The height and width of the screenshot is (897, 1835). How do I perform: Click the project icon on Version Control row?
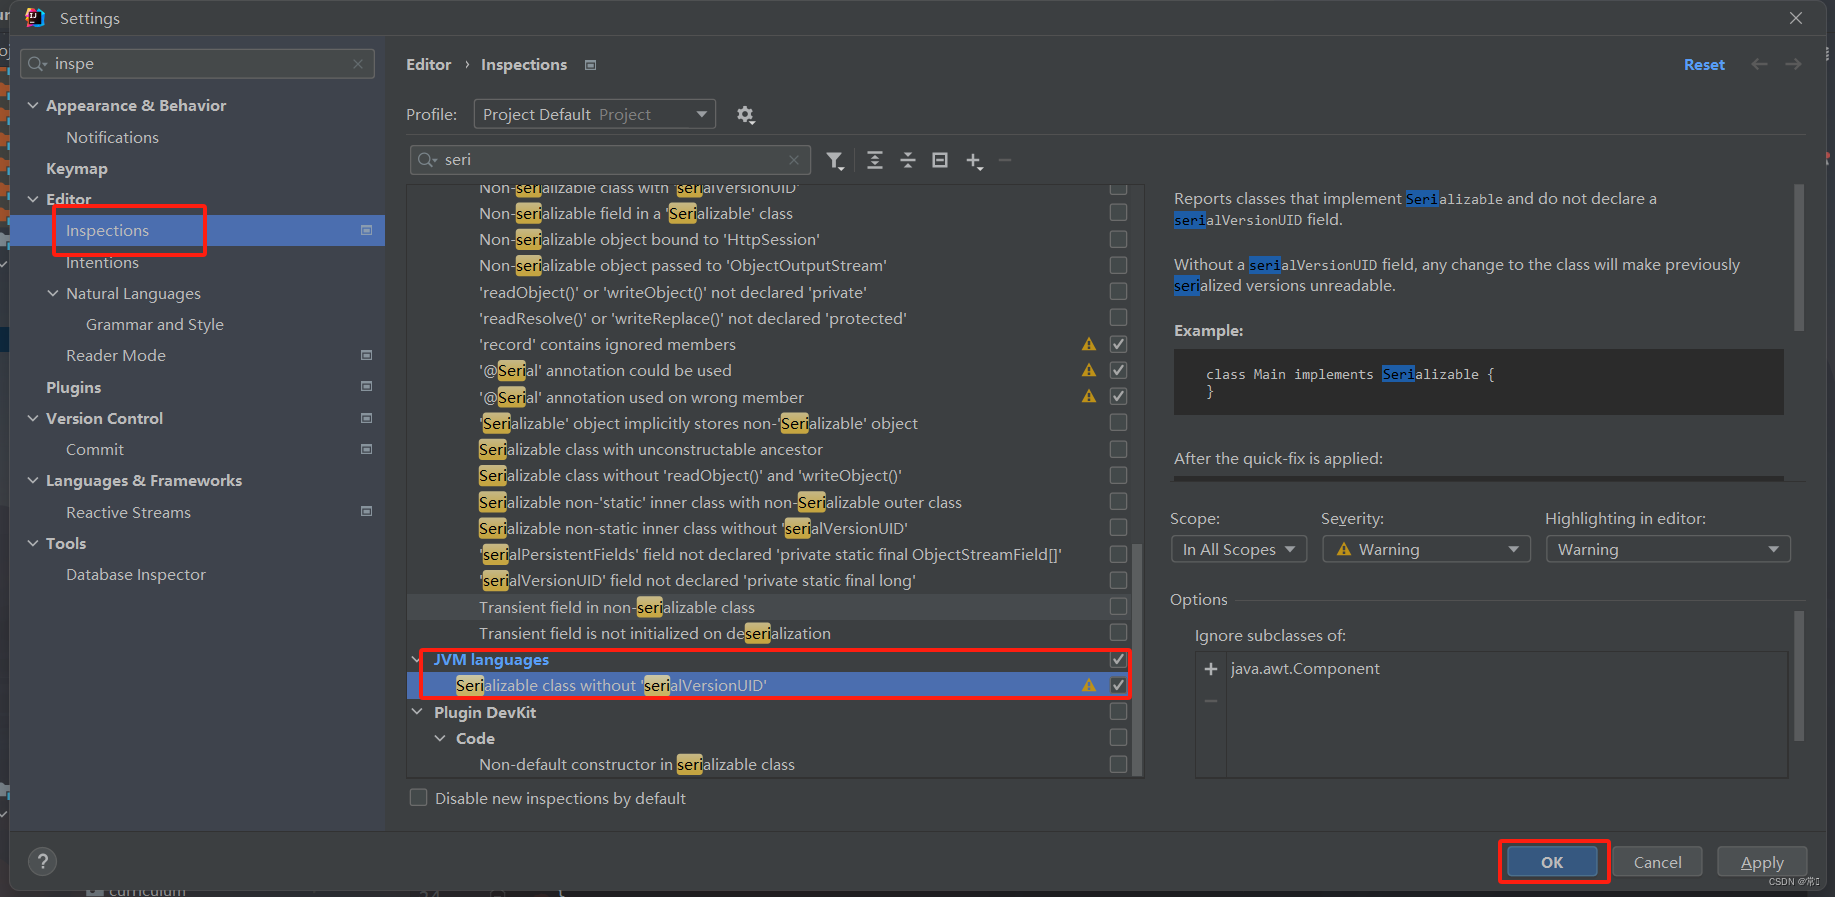[366, 418]
